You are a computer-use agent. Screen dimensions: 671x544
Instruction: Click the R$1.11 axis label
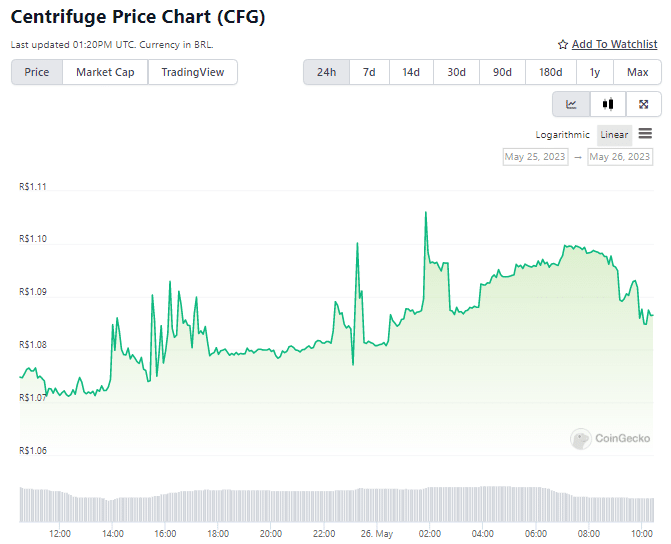tap(33, 187)
